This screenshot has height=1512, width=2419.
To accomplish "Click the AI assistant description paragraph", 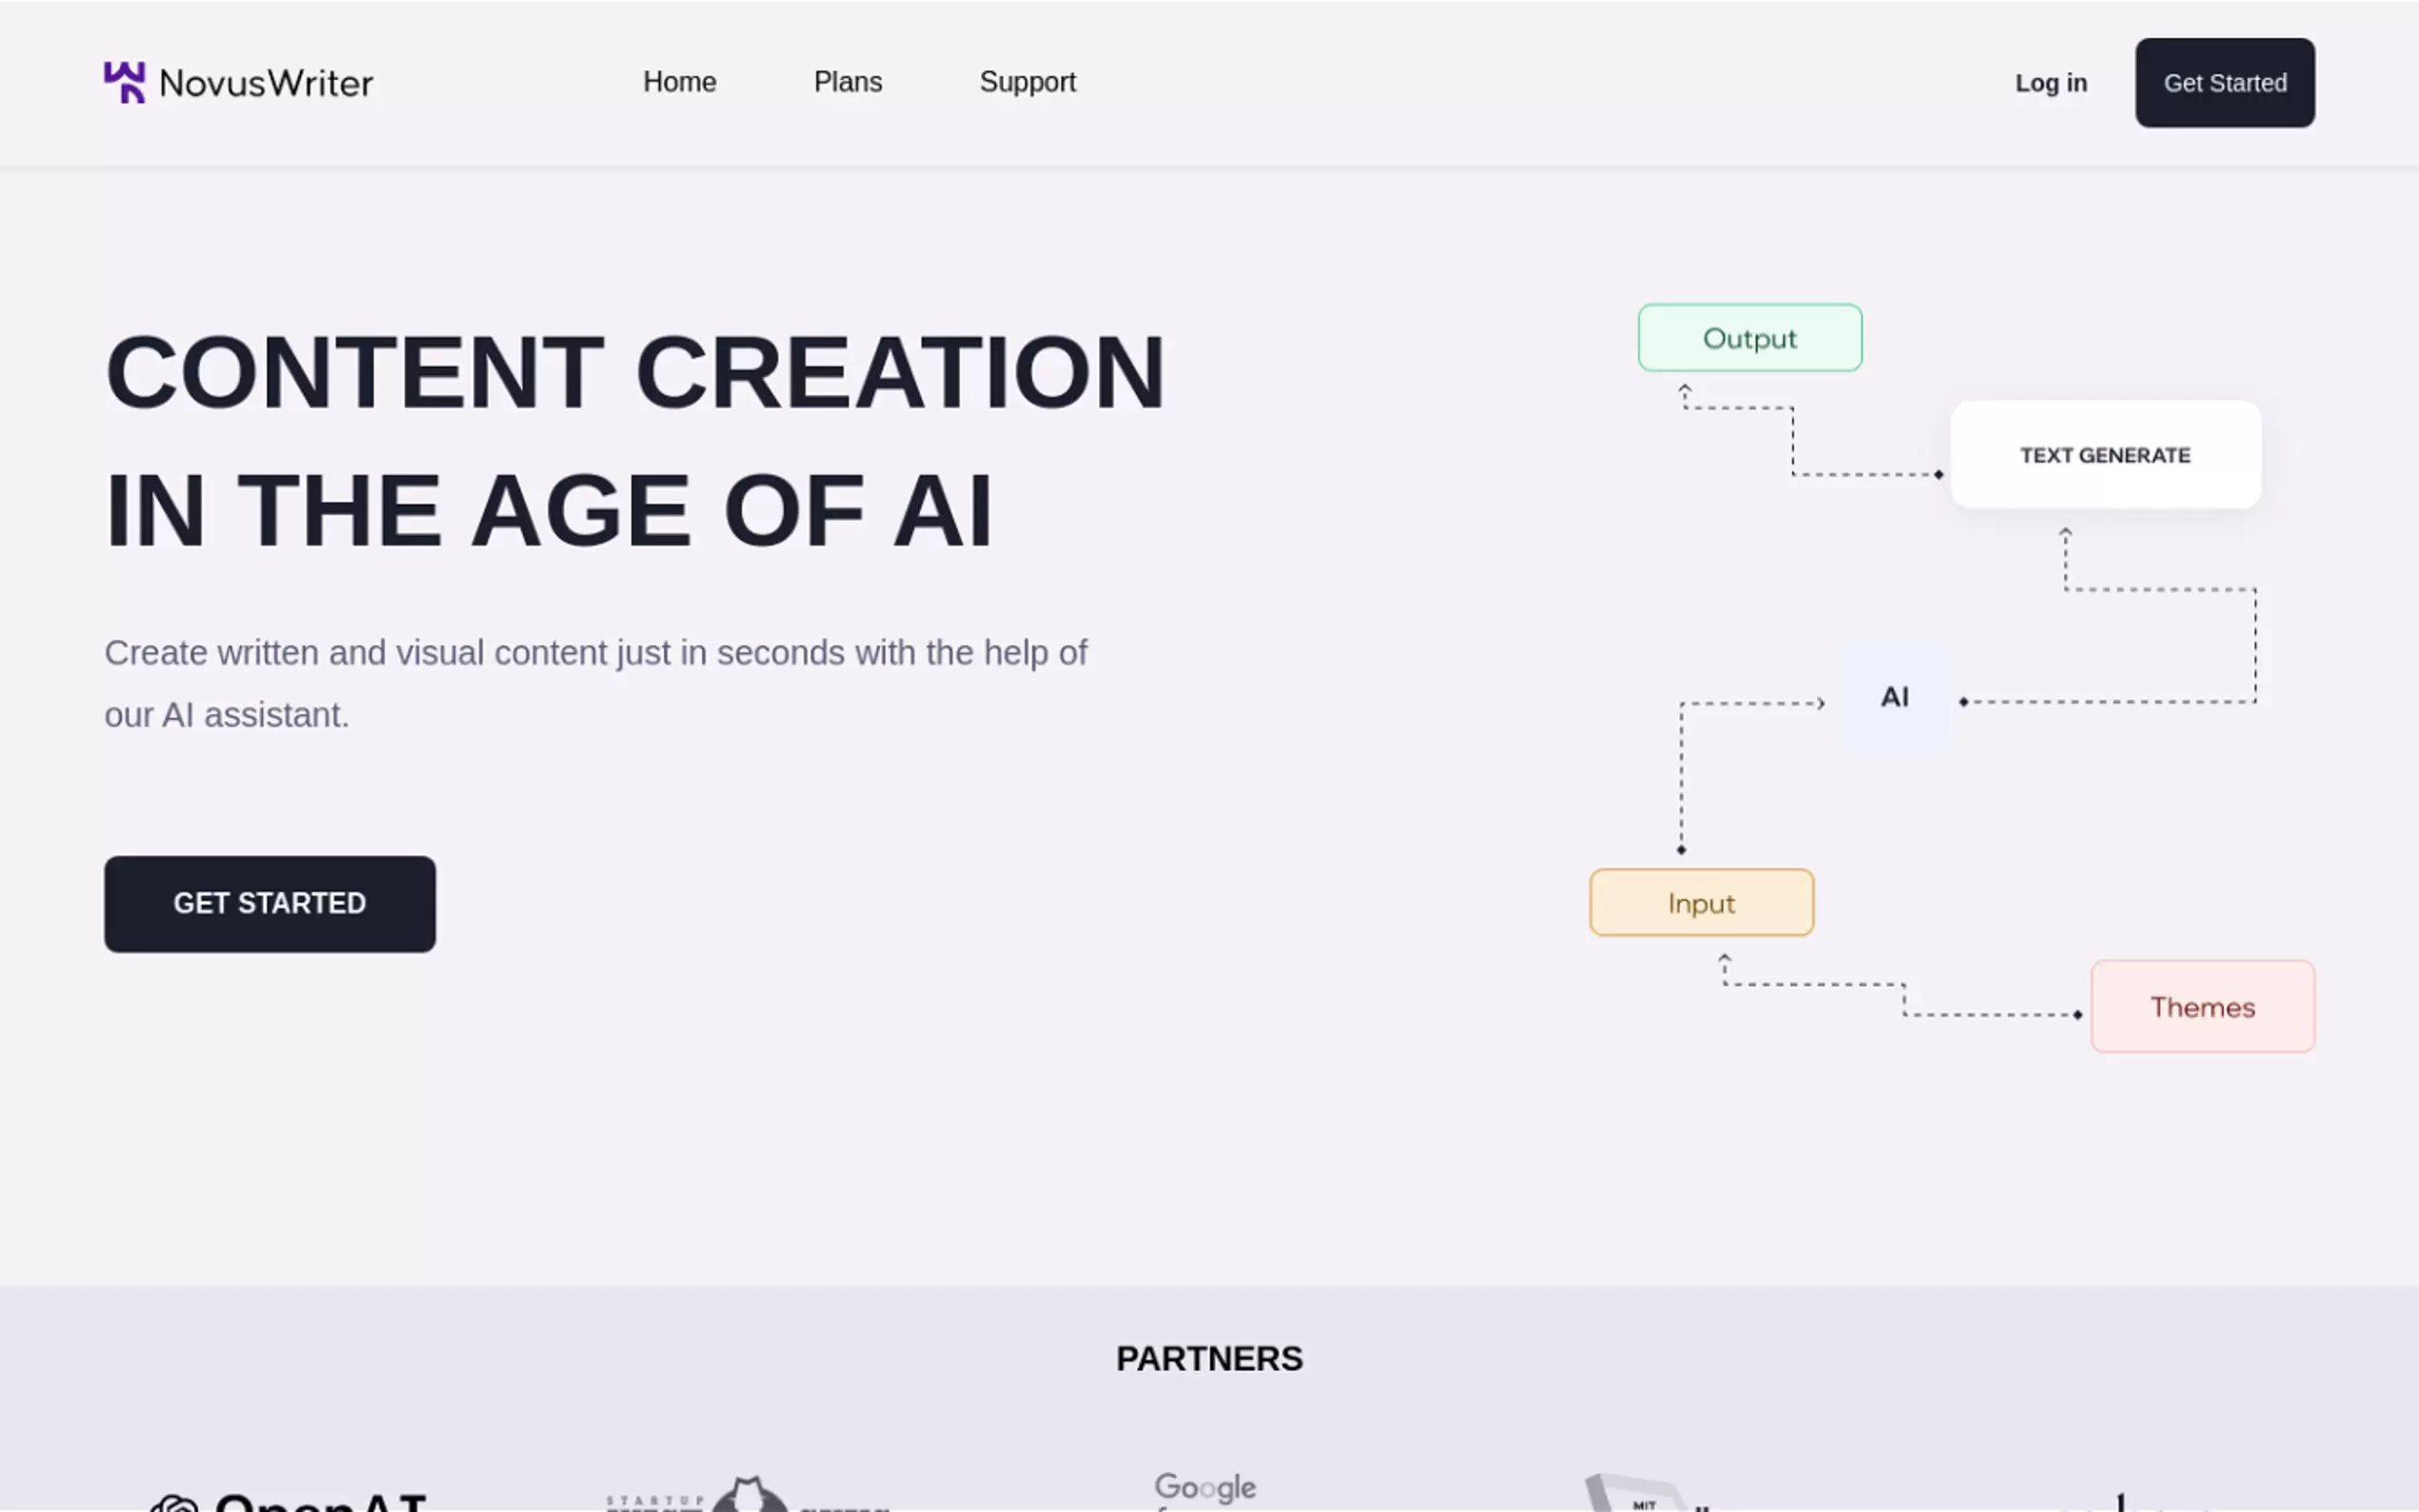I will point(595,683).
